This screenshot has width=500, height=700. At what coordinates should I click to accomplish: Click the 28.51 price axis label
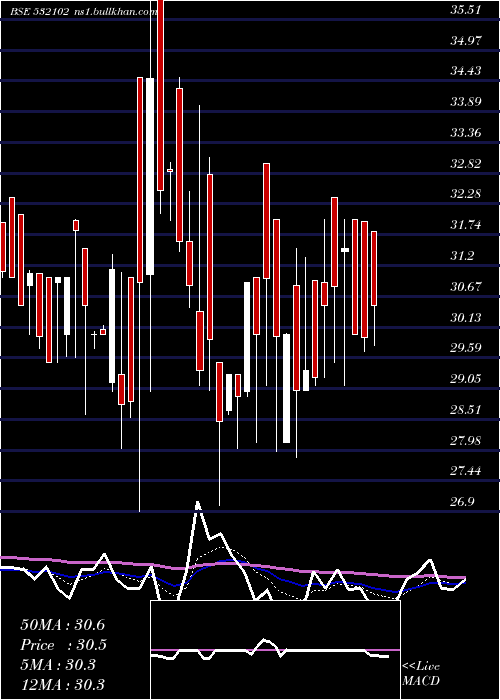point(466,410)
